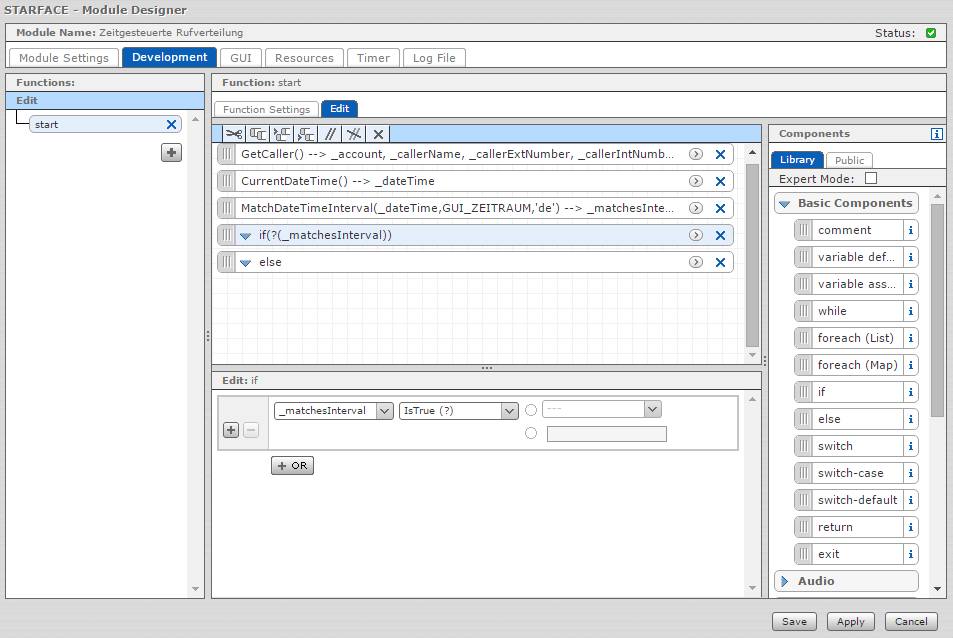Select the radio button beside the text field
Image resolution: width=953 pixels, height=638 pixels.
click(x=531, y=433)
